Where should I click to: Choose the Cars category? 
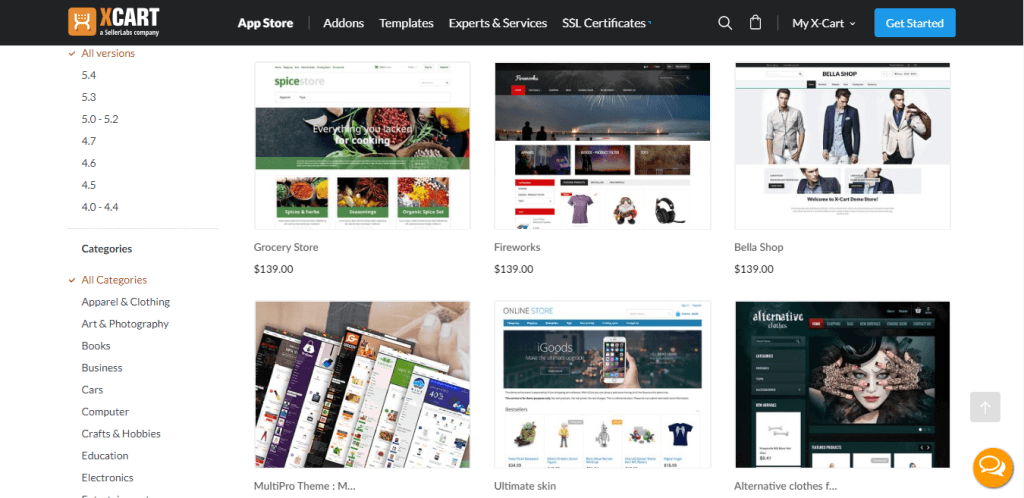(92, 390)
